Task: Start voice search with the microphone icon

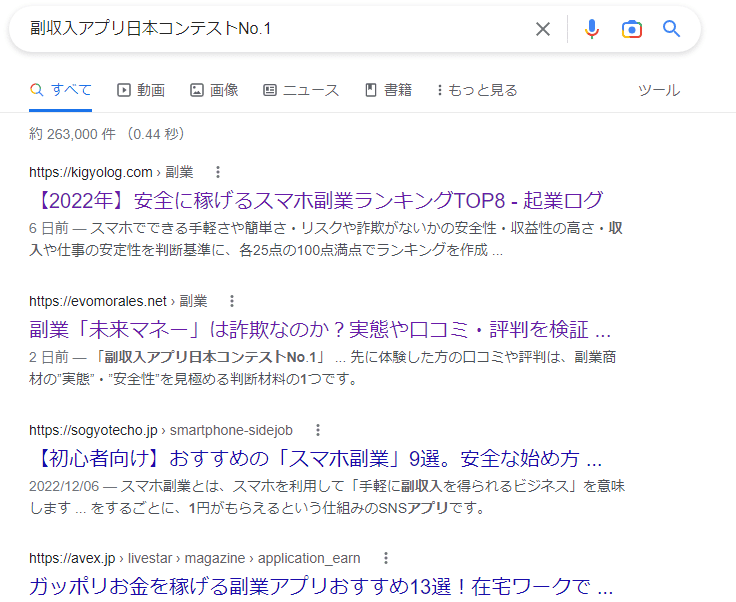Action: point(592,29)
